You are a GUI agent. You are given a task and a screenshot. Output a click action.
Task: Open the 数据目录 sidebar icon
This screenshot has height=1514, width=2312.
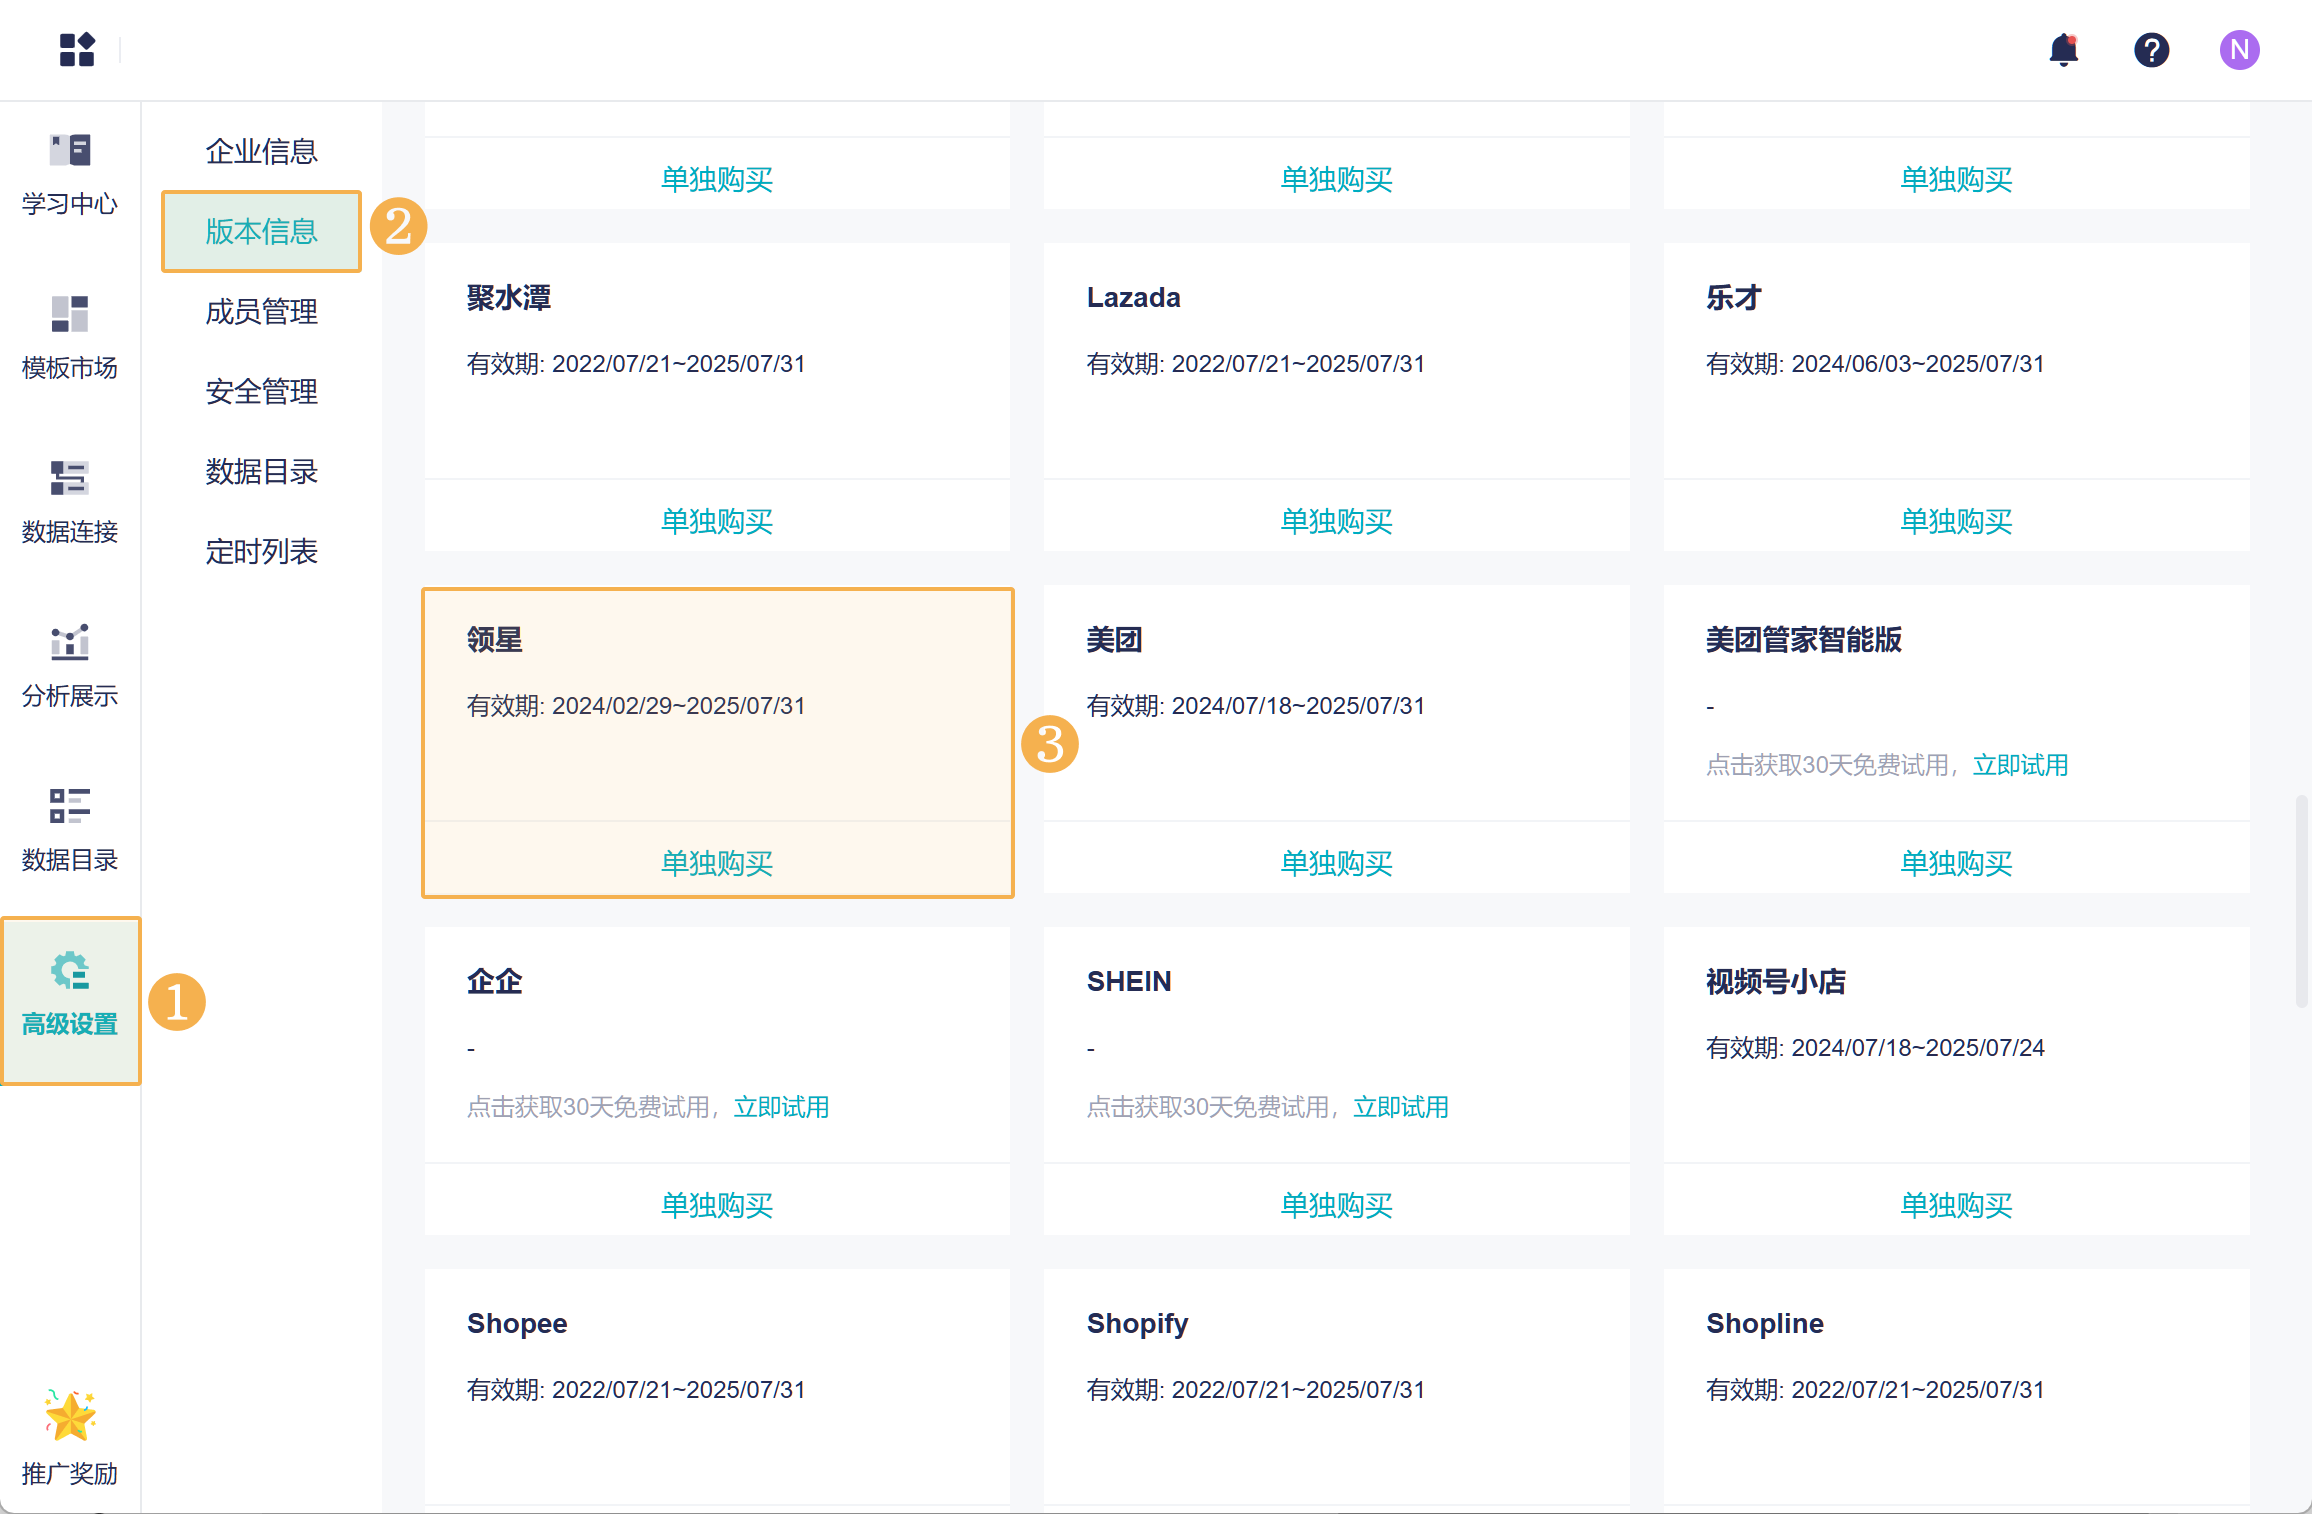[x=70, y=830]
